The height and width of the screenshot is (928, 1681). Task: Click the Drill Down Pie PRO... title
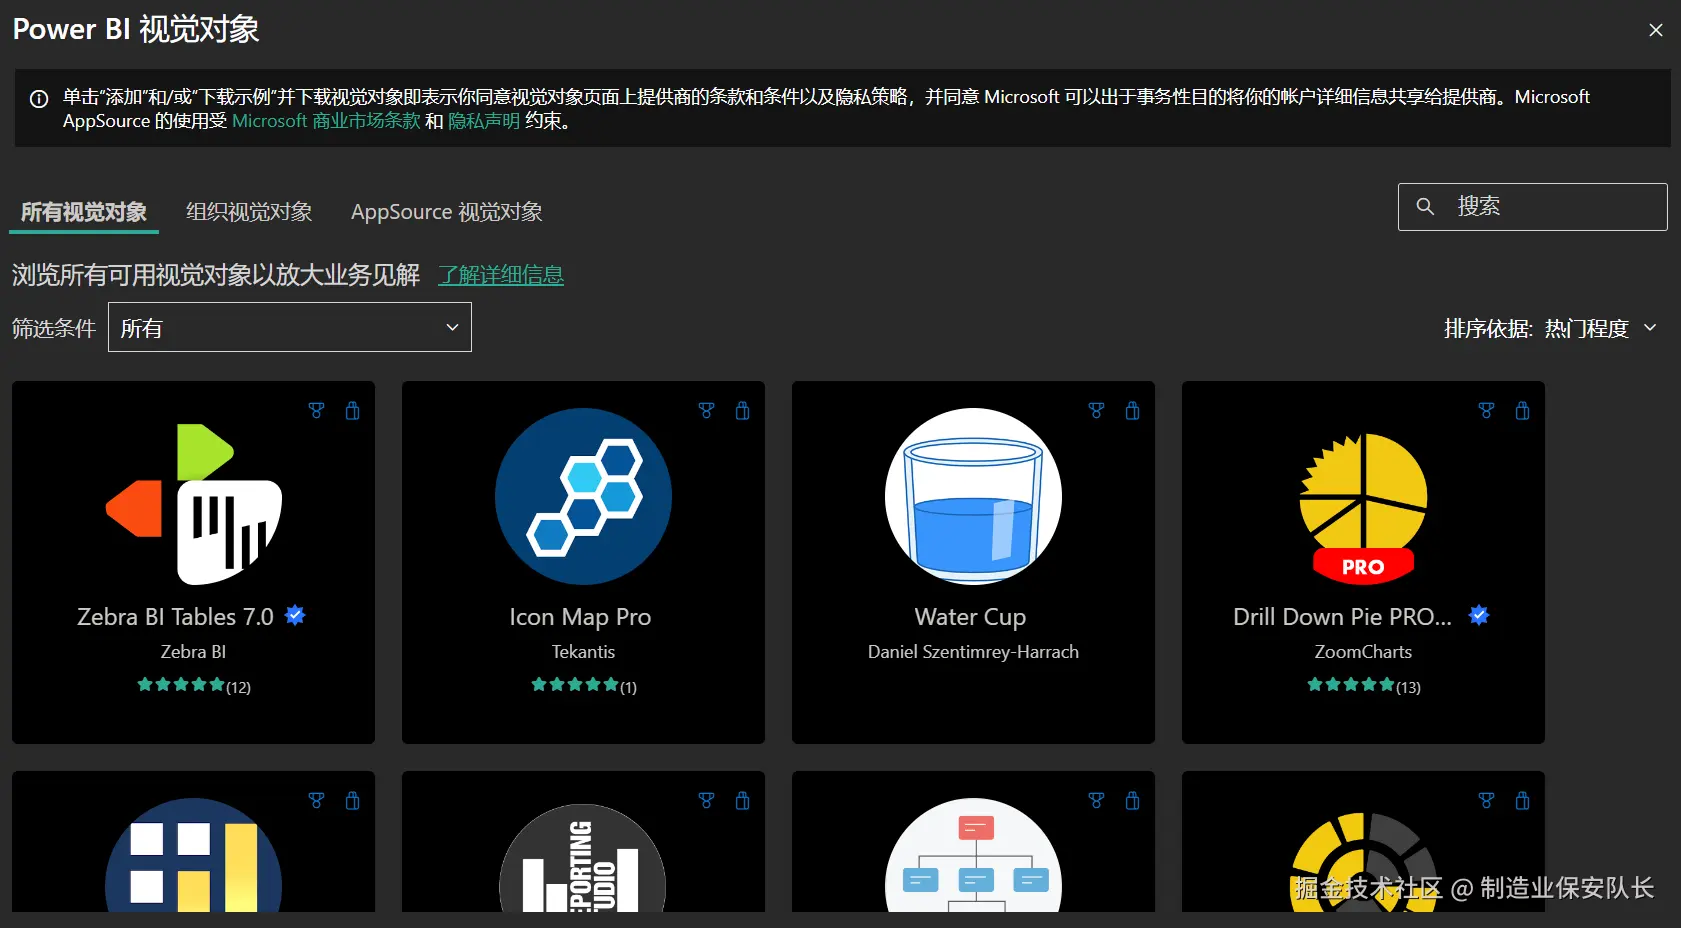[x=1342, y=617]
